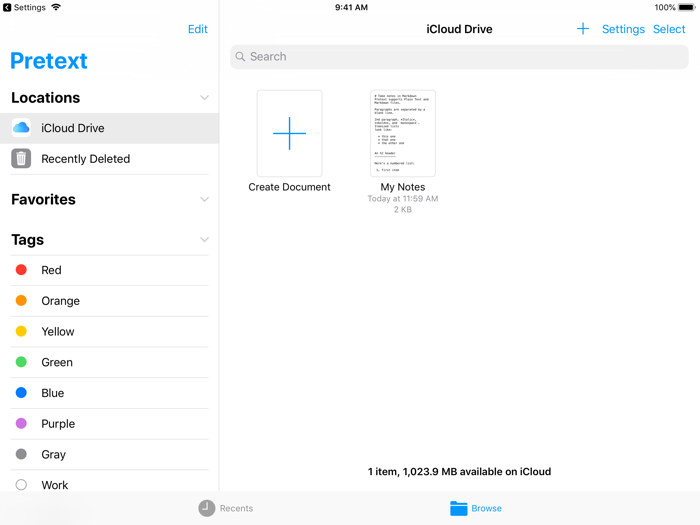Tap the plus icon in the top bar
Screen dimensions: 700x525
point(583,29)
